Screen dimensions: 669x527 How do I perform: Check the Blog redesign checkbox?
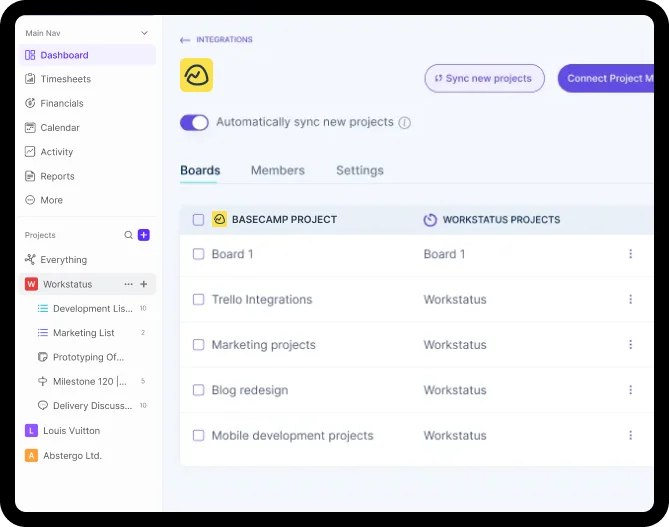(x=198, y=390)
